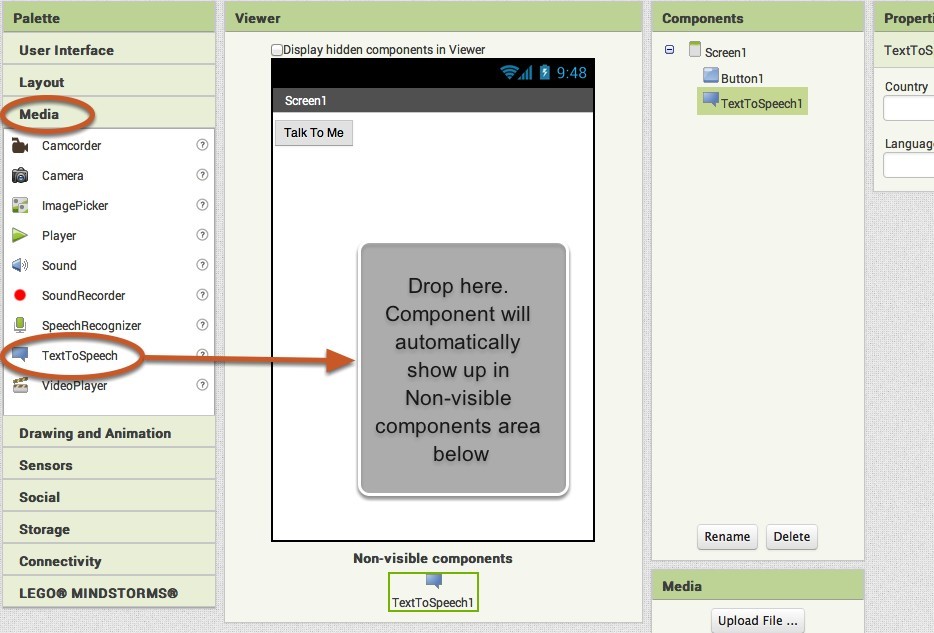Click the SpeechRecognizer microphone icon
934x633 pixels.
click(x=20, y=325)
